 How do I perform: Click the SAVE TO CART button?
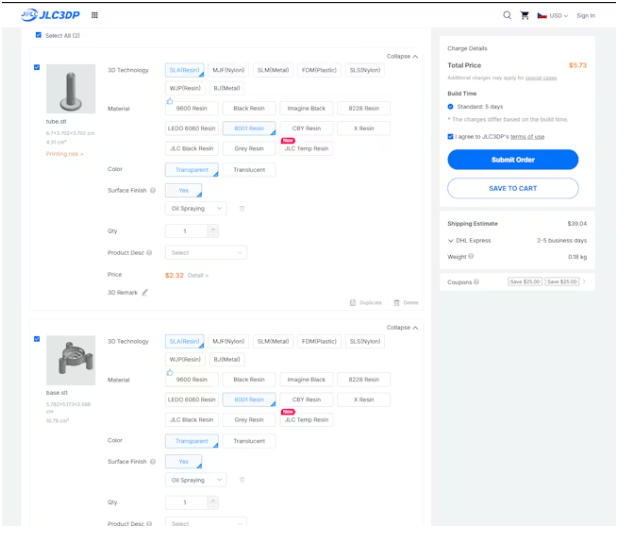tap(512, 188)
